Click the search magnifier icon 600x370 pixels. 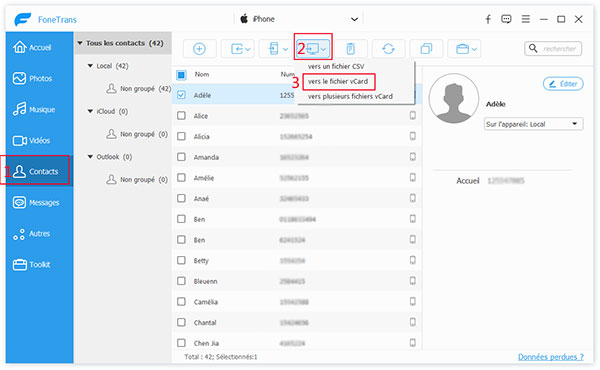533,48
